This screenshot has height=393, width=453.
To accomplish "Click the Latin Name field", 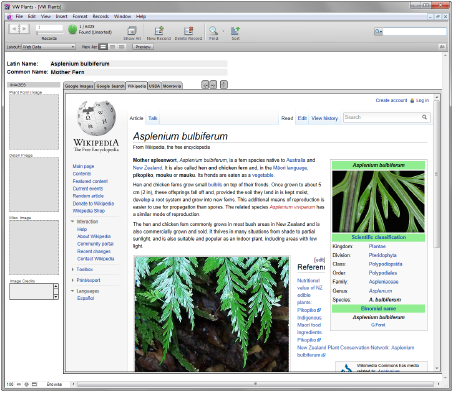I will (138, 64).
